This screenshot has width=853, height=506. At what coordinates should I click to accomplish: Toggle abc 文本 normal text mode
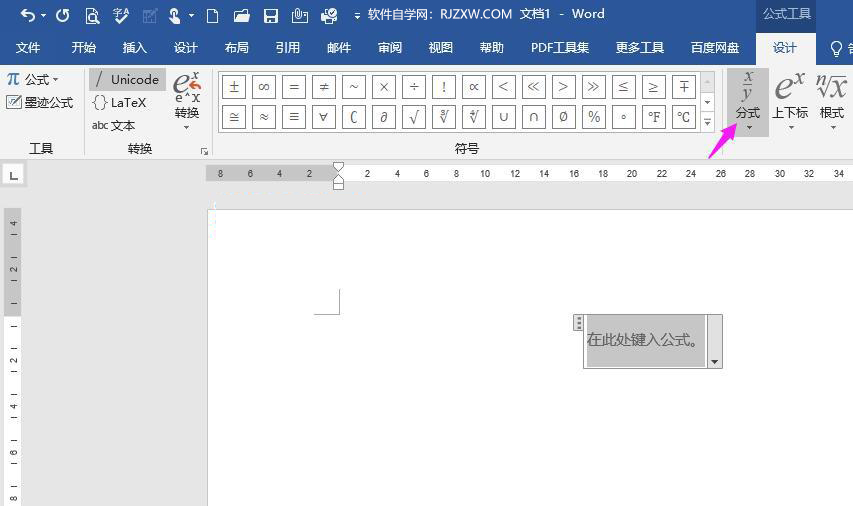tap(114, 125)
